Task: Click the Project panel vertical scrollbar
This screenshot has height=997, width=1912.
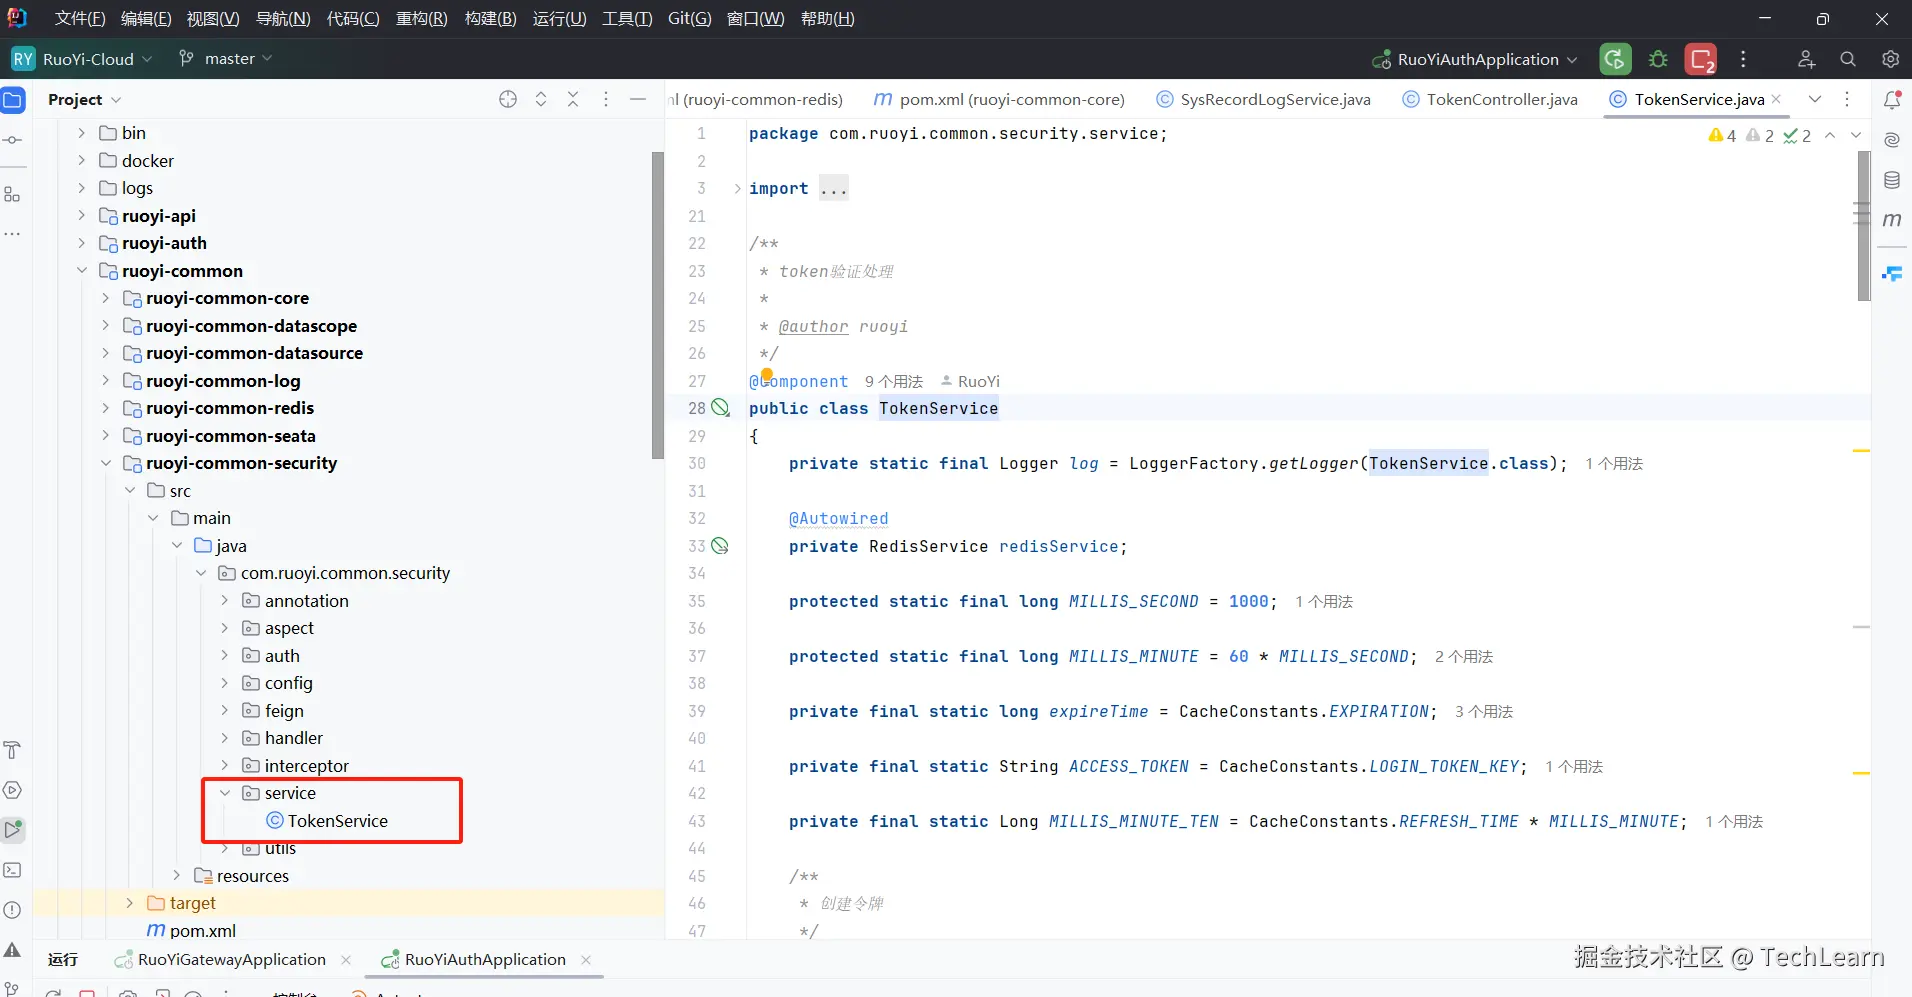Action: click(657, 305)
